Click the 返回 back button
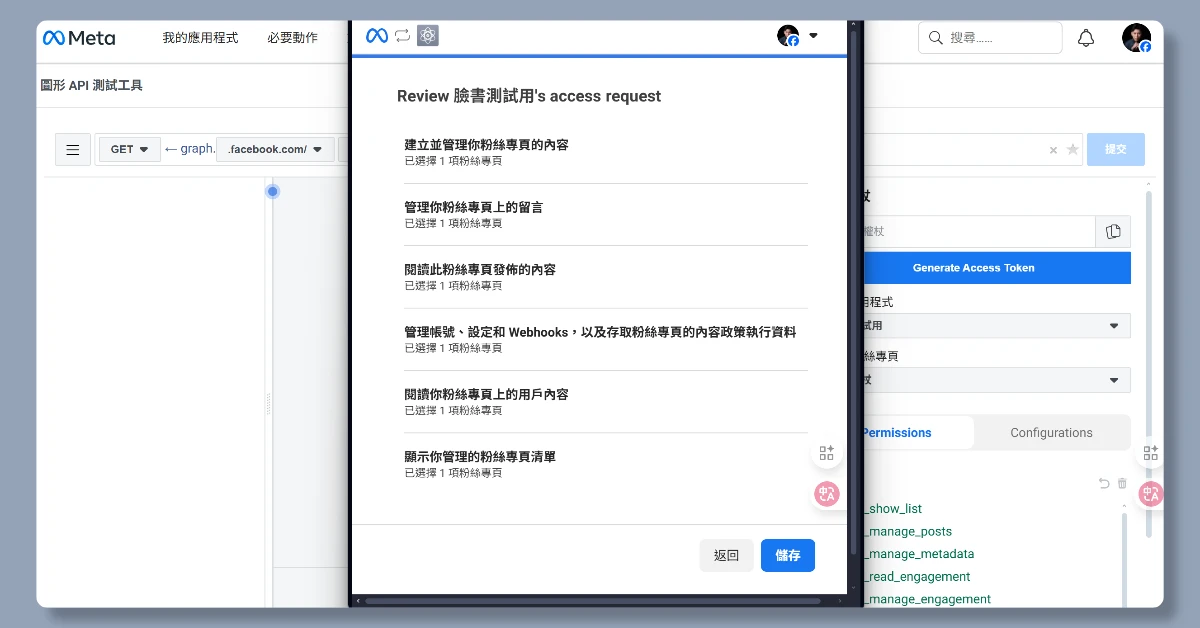This screenshot has height=628, width=1200. click(x=726, y=556)
